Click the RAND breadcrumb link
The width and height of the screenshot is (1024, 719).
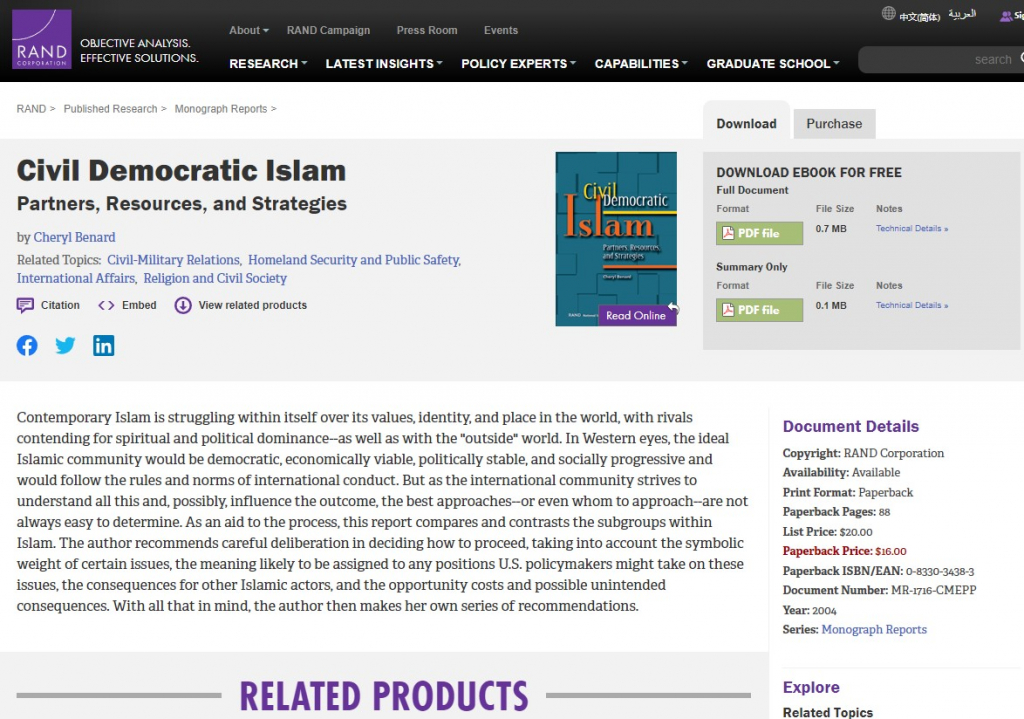[31, 108]
